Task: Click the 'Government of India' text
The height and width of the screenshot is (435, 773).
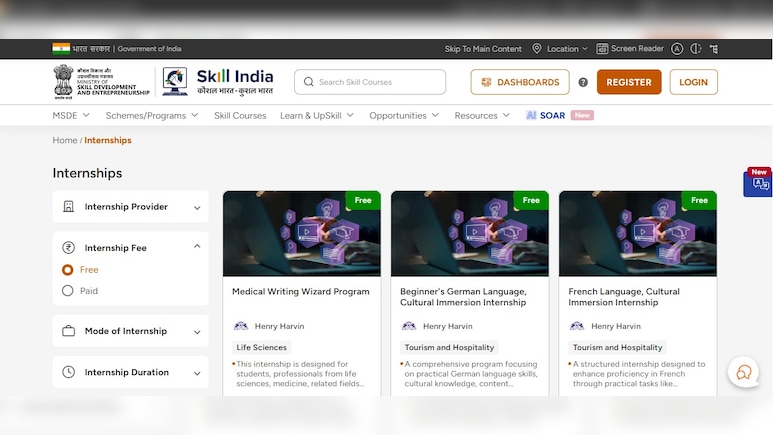Action: (x=149, y=49)
